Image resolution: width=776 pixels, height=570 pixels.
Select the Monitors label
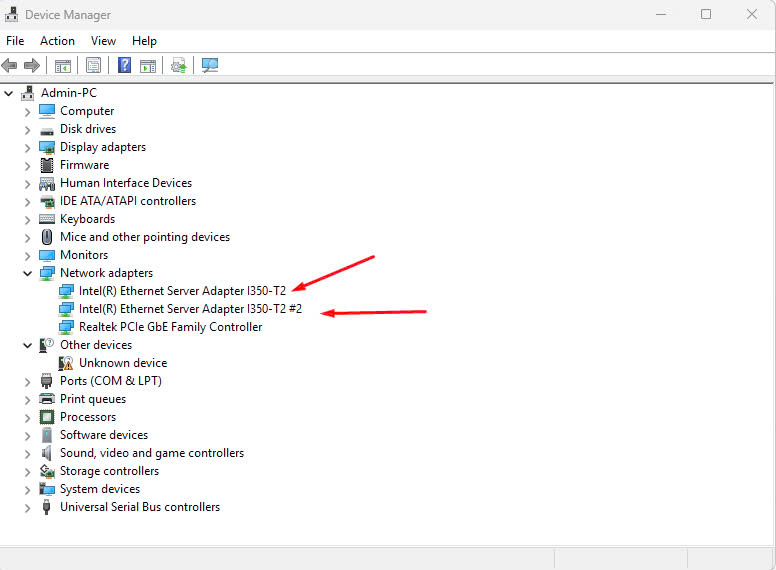click(x=84, y=255)
